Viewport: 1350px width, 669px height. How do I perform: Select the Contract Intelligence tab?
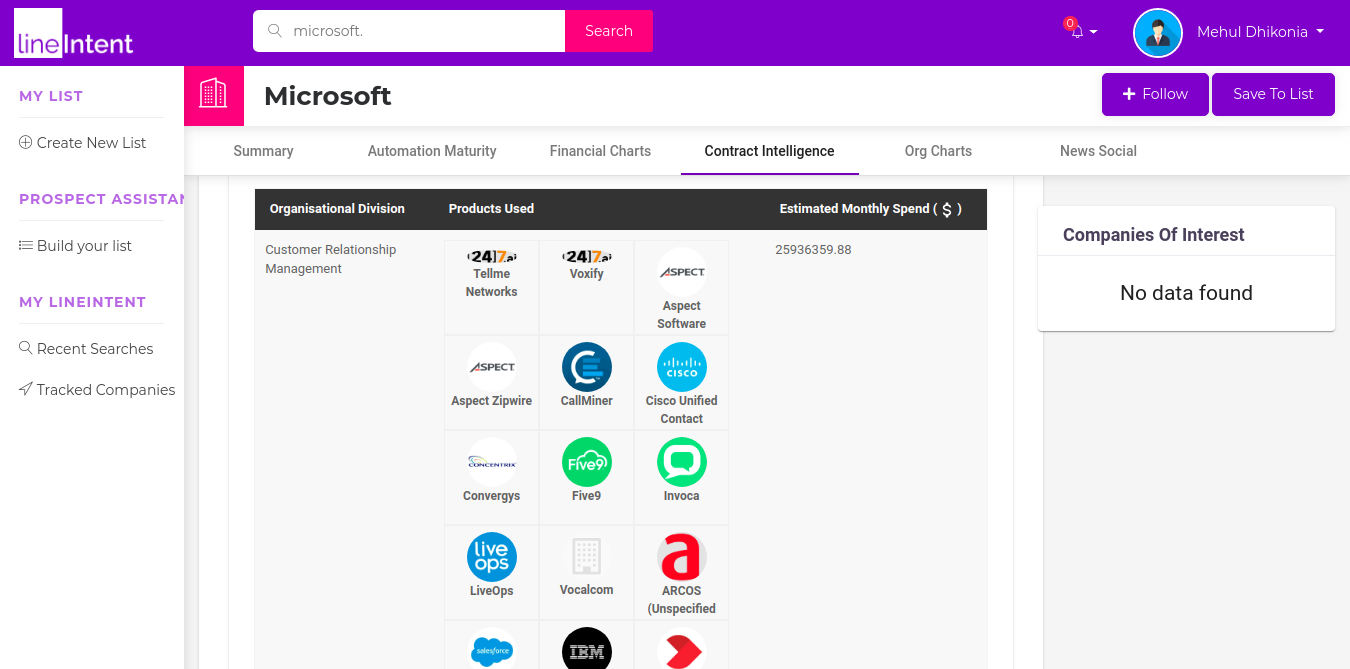click(769, 151)
